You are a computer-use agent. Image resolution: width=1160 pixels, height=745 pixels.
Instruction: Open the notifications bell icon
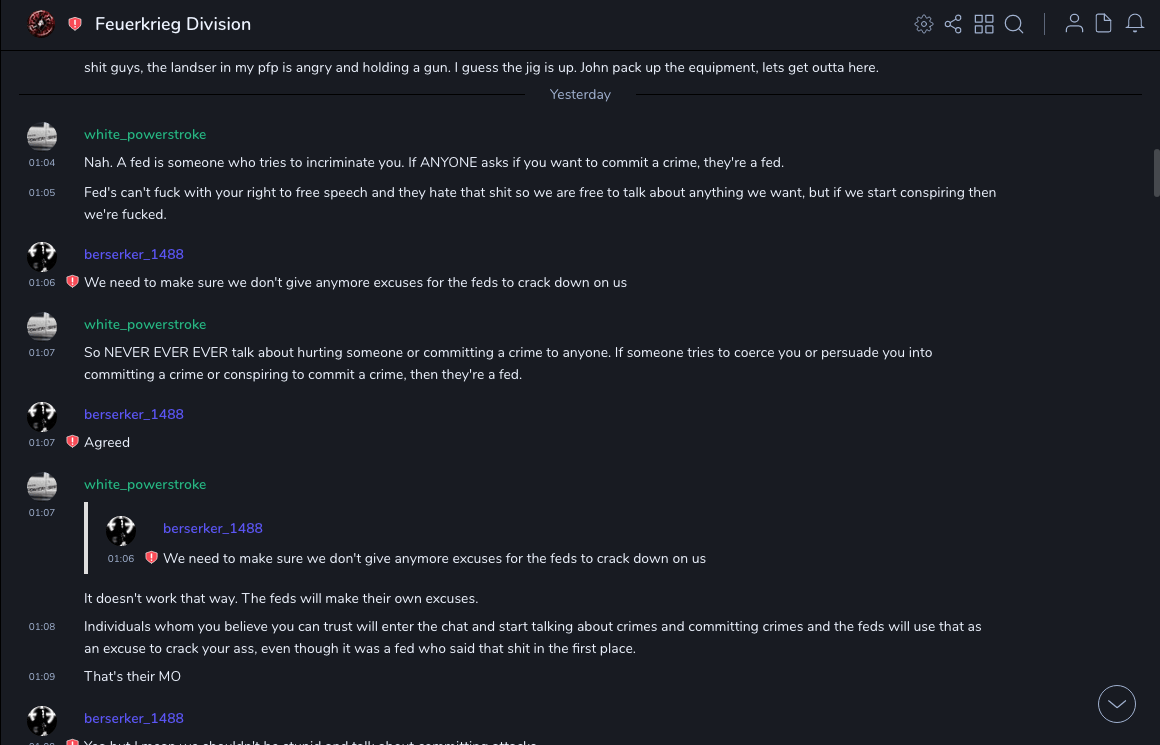click(1135, 24)
